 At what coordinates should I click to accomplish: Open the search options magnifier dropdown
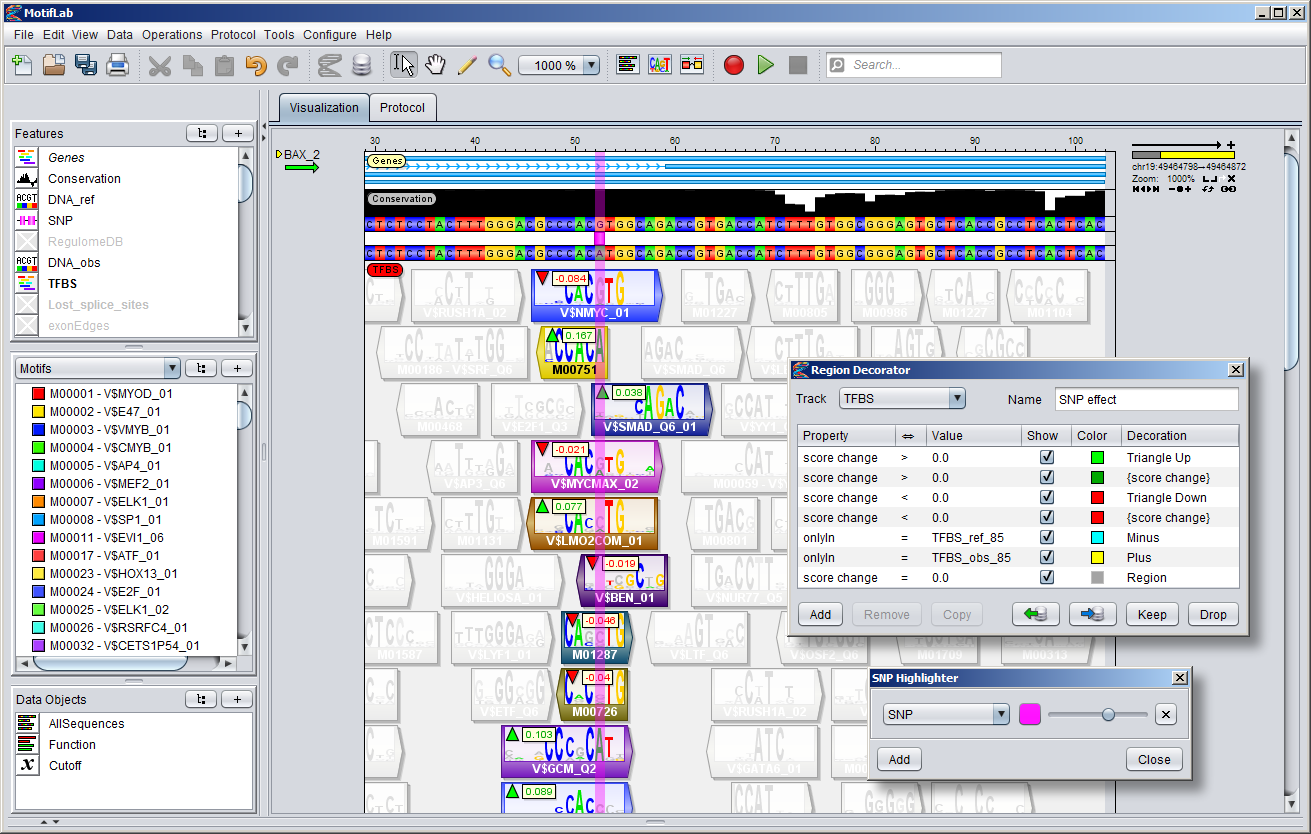(x=837, y=65)
